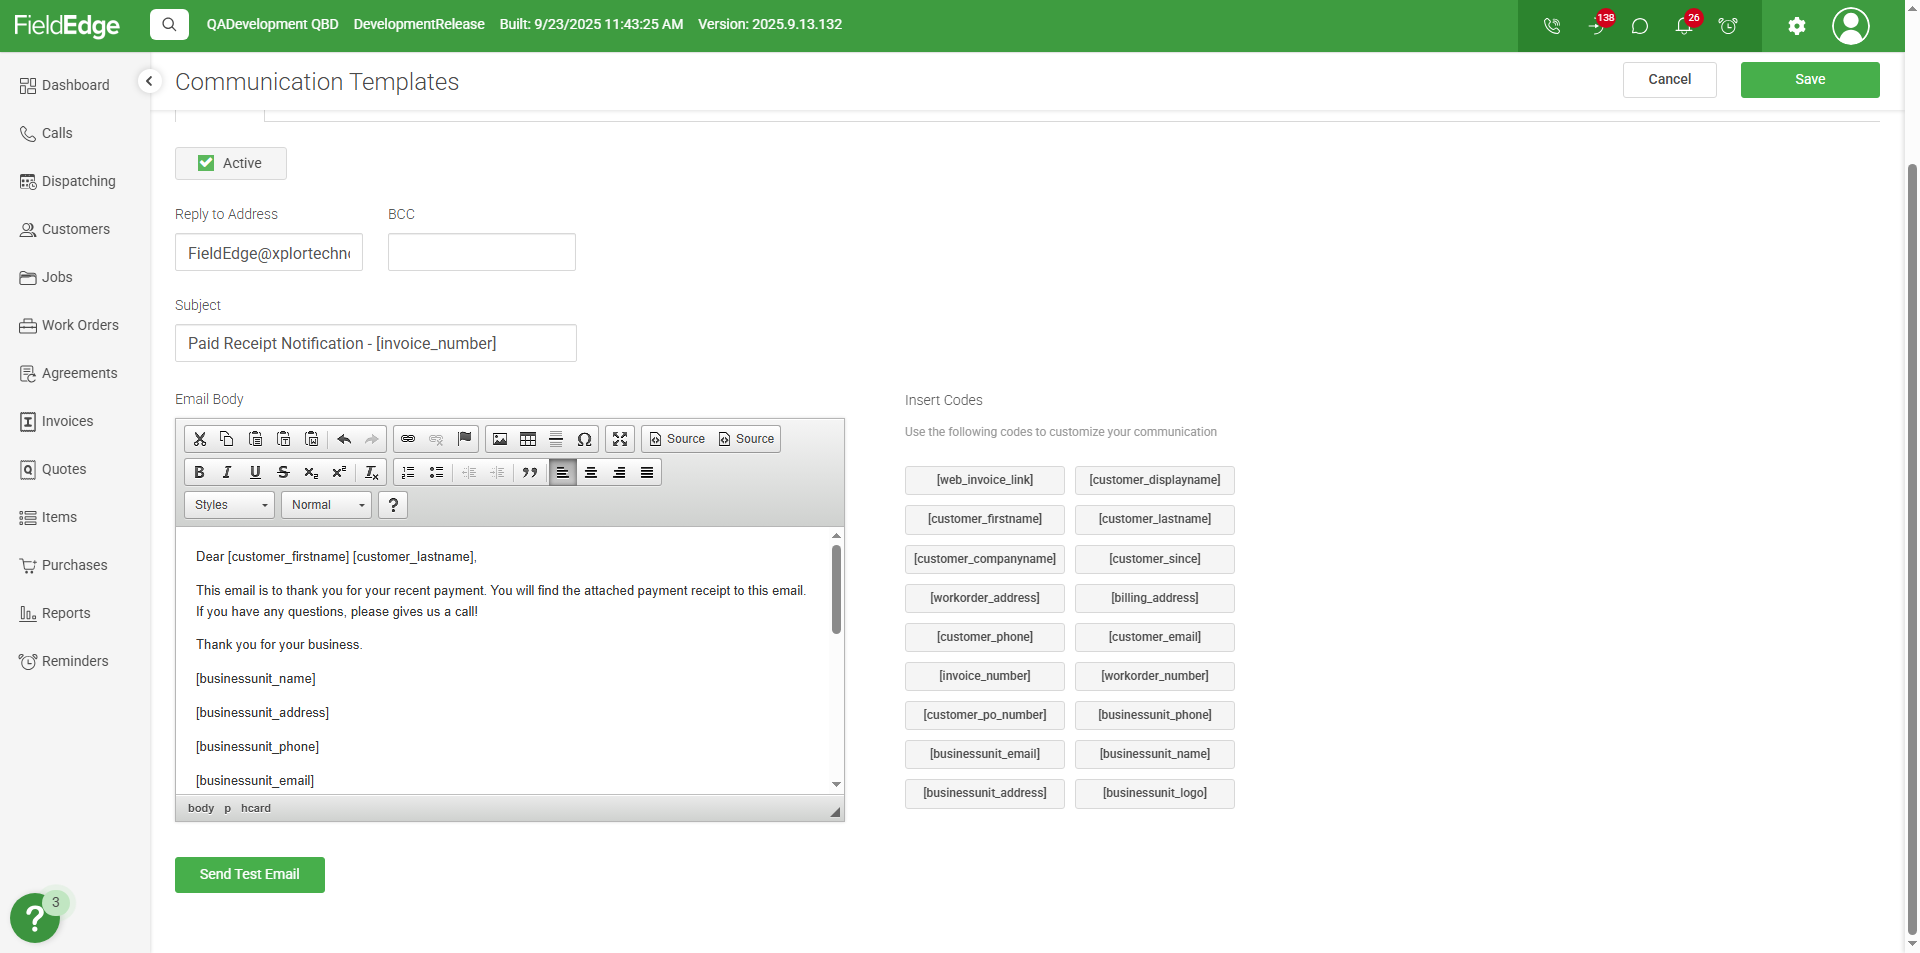The image size is (1920, 953).
Task: Open the Normal paragraph format dropdown
Action: [325, 505]
